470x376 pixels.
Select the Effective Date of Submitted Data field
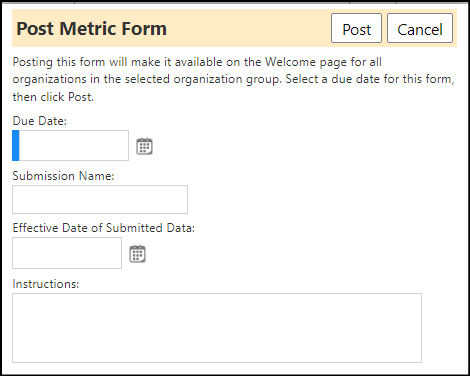click(x=67, y=253)
